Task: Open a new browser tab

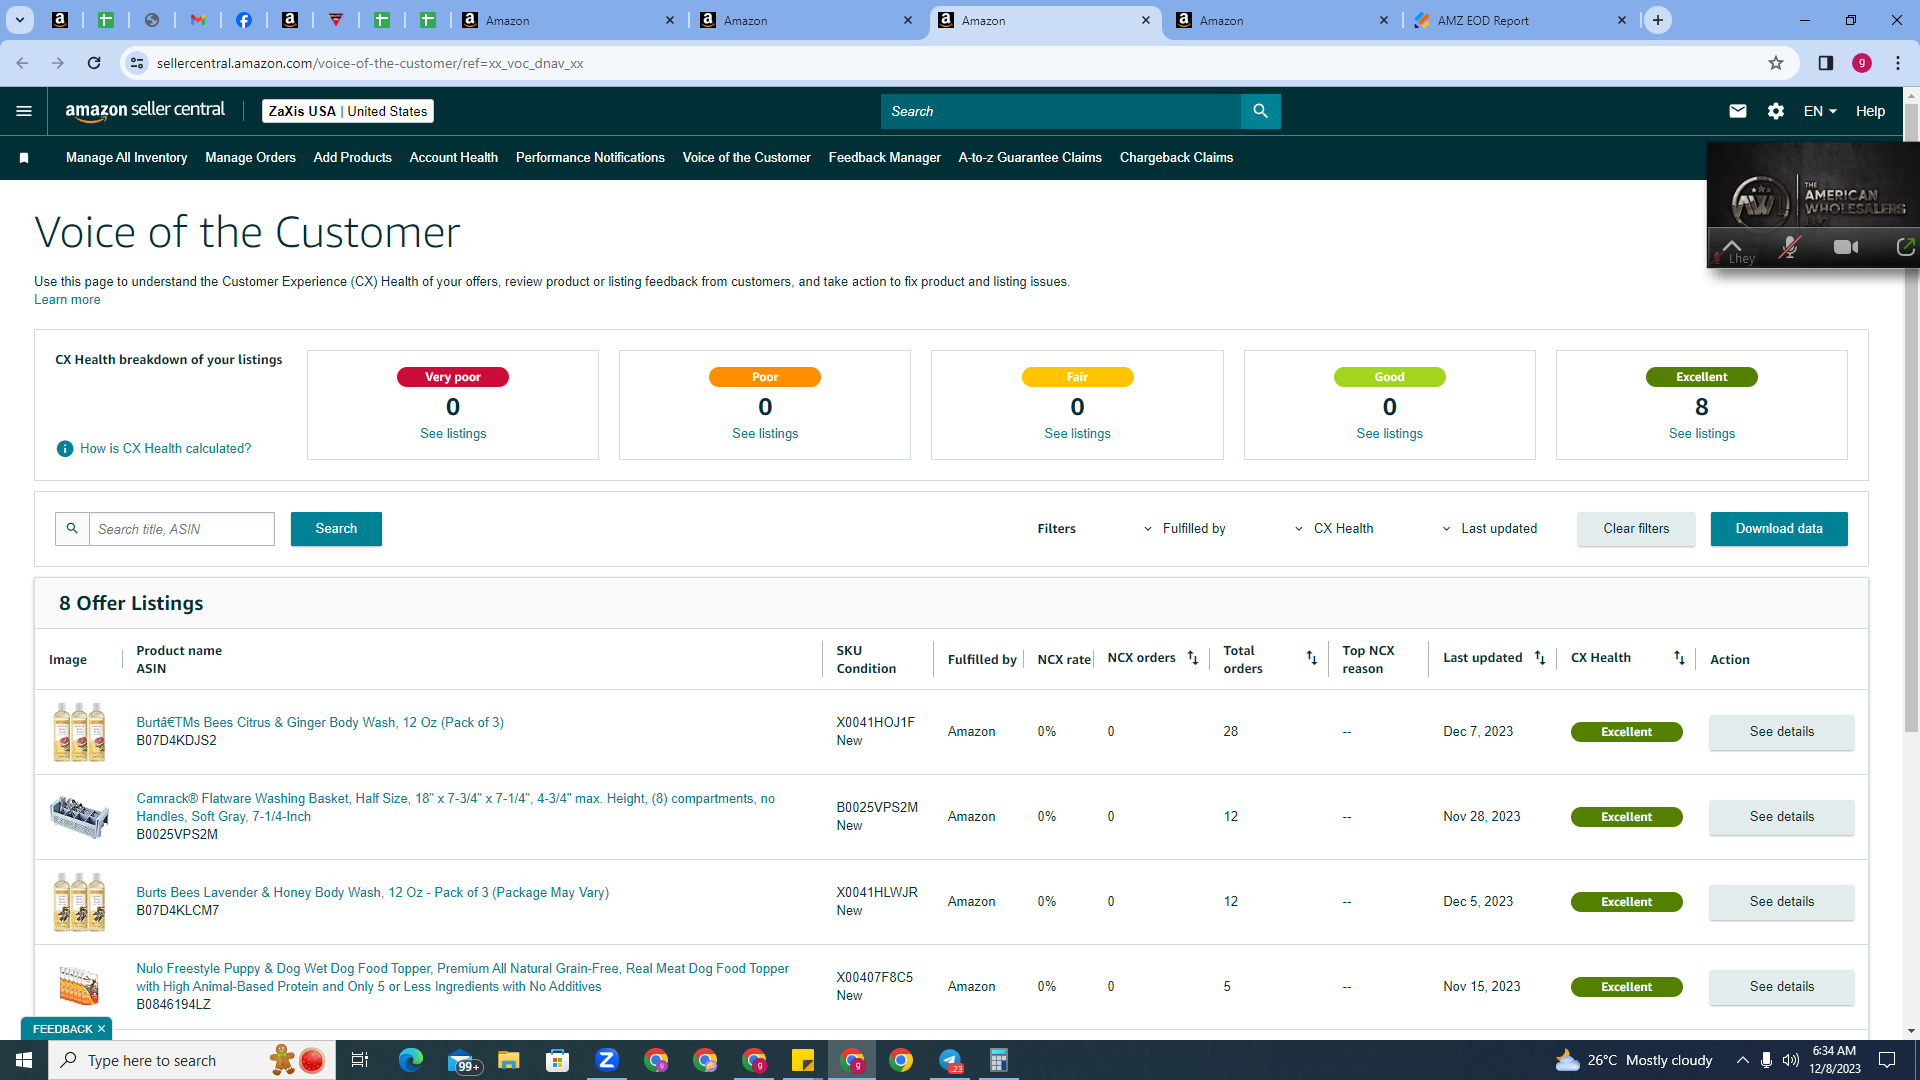Action: click(x=1658, y=20)
